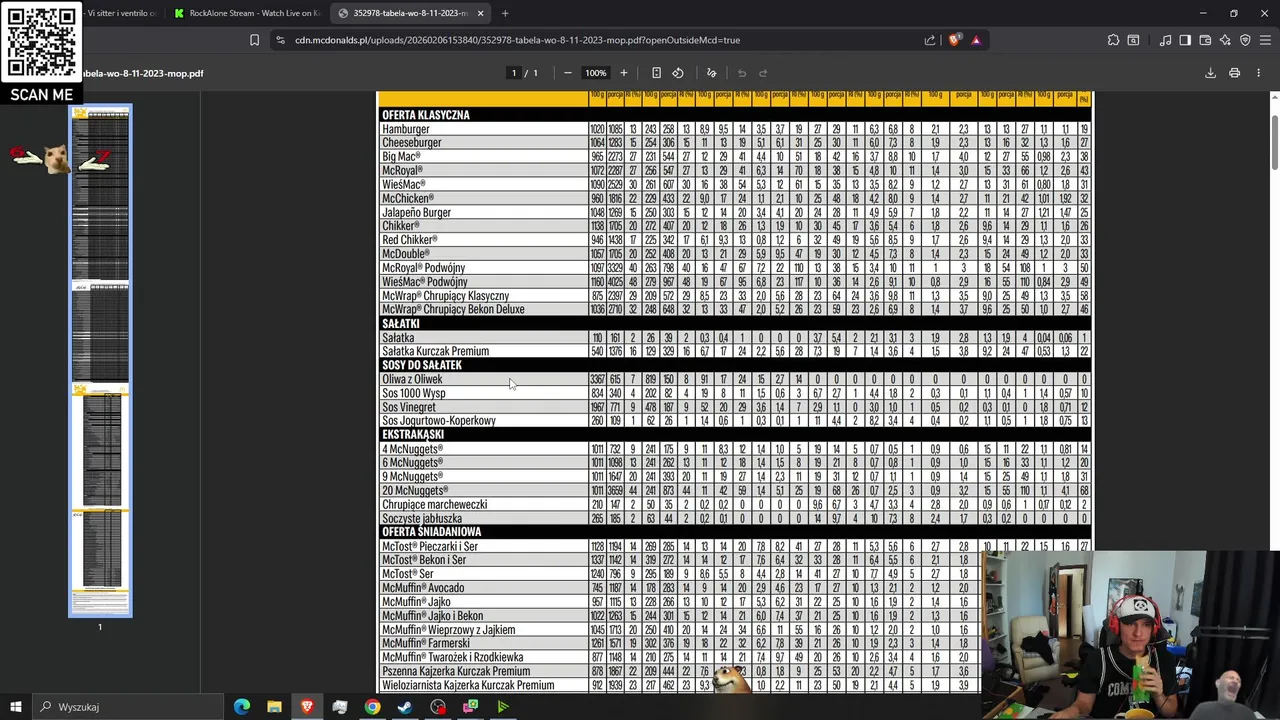Click 'Sałatka Kurczak Premium' row label
Screen dimensions: 1280x720
click(435, 351)
